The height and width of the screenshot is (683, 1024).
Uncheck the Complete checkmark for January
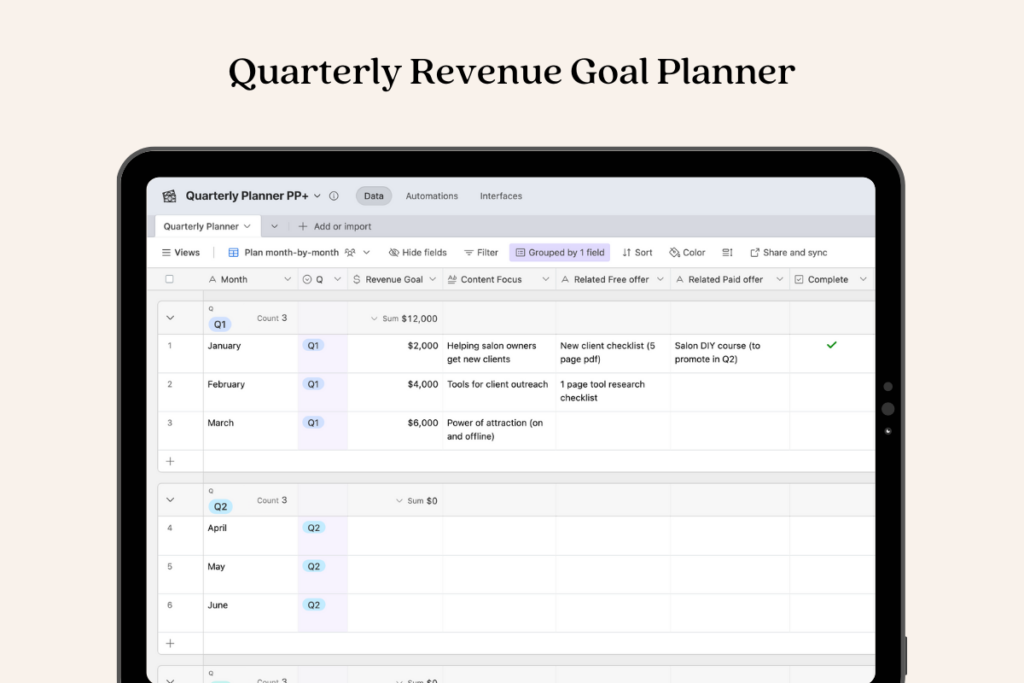point(831,345)
